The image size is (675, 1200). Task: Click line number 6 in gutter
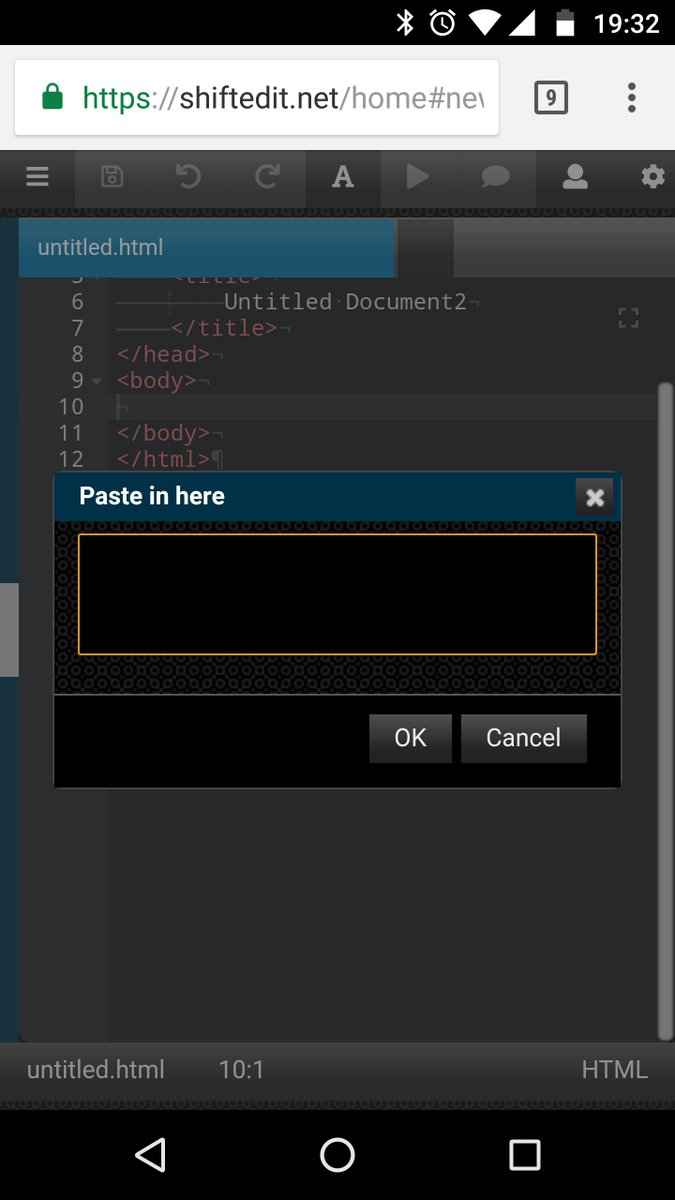(x=78, y=302)
